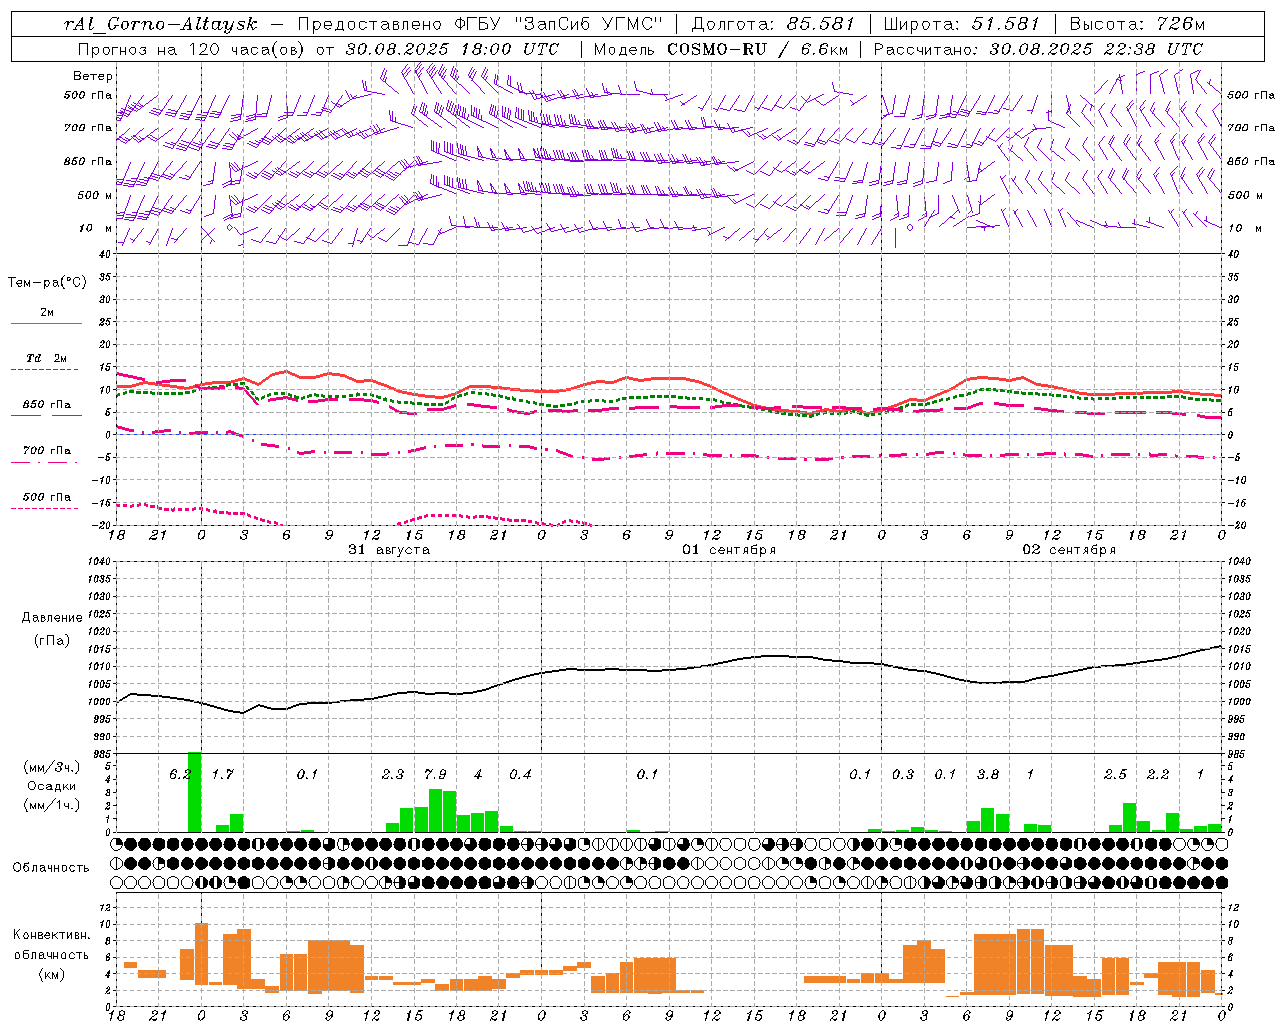Click the pink dashed sample under legend "500 гПа"
The width and height of the screenshot is (1280, 1024).
pyautogui.click(x=45, y=509)
